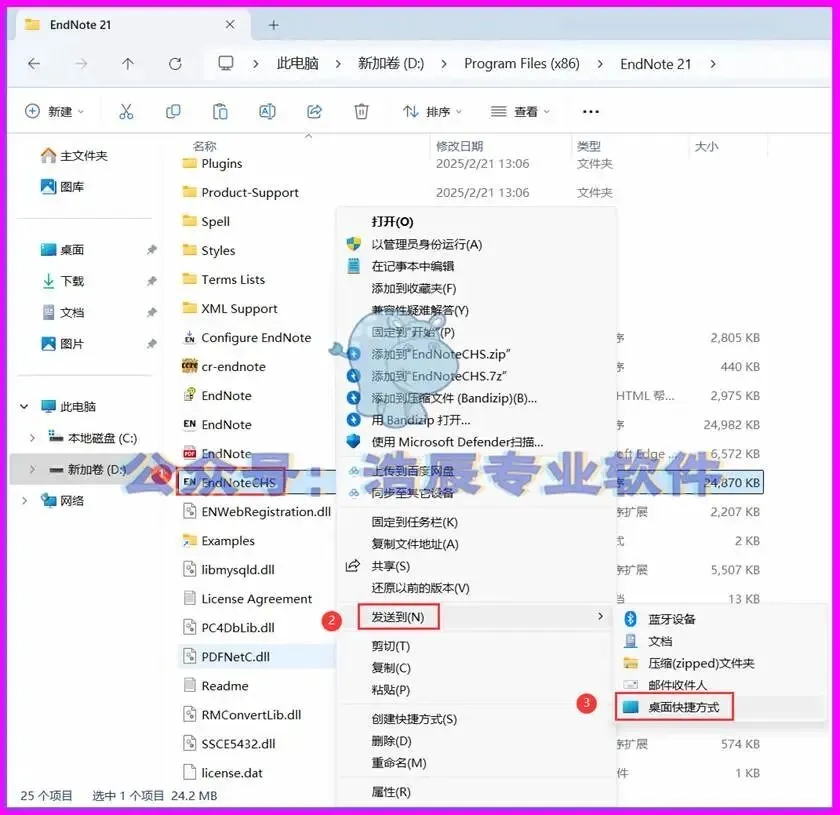Screen dimensions: 840x815
Task: Expand chevron after 此电脑 in address bar
Action: click(338, 64)
